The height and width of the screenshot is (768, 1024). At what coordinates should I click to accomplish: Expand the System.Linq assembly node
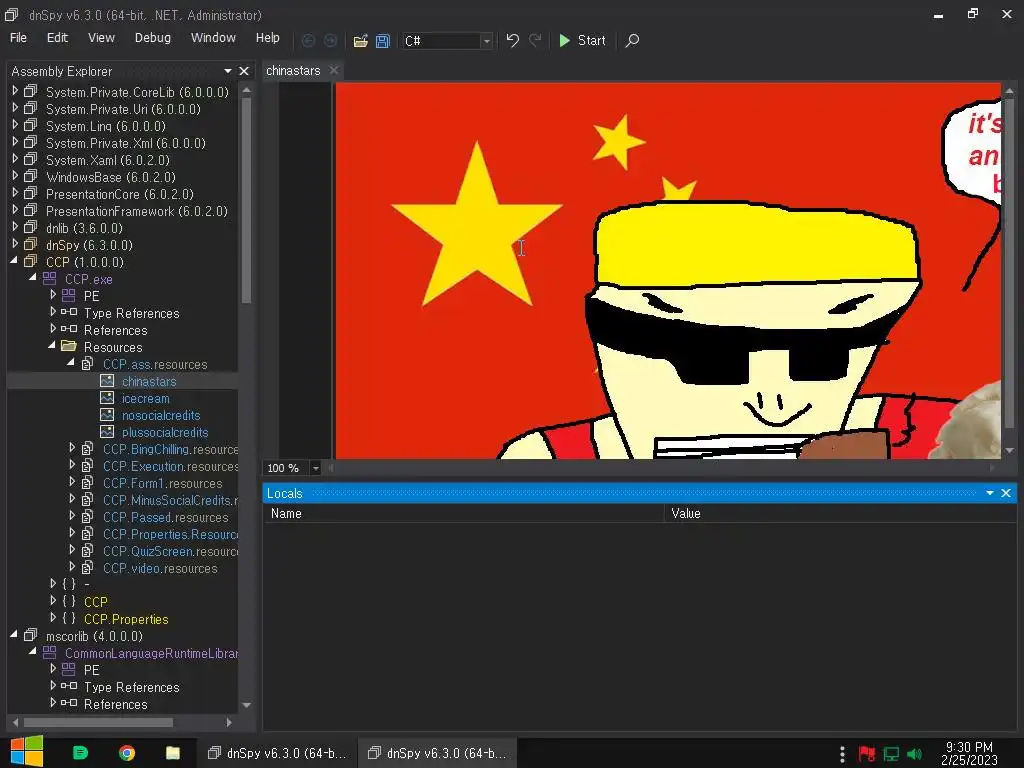(x=15, y=125)
